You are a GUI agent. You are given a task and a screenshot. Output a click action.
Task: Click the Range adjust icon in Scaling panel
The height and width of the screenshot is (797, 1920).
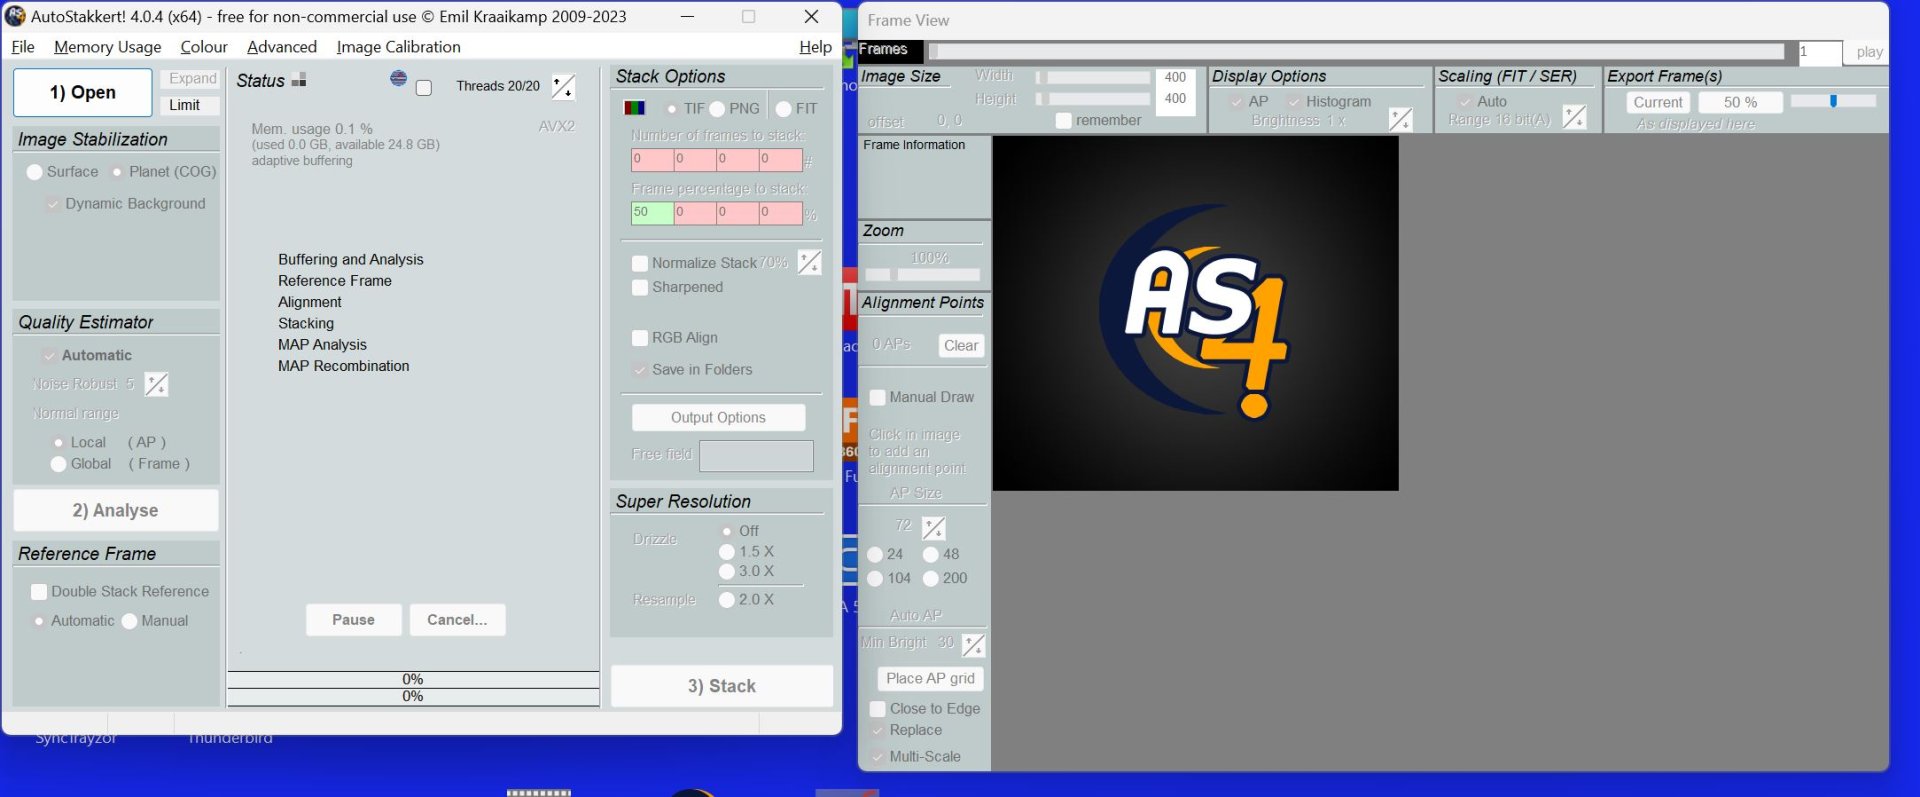pos(1574,118)
